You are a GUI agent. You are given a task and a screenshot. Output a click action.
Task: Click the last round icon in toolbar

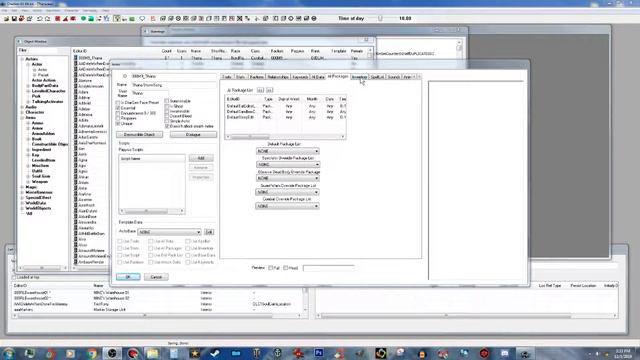[314, 18]
